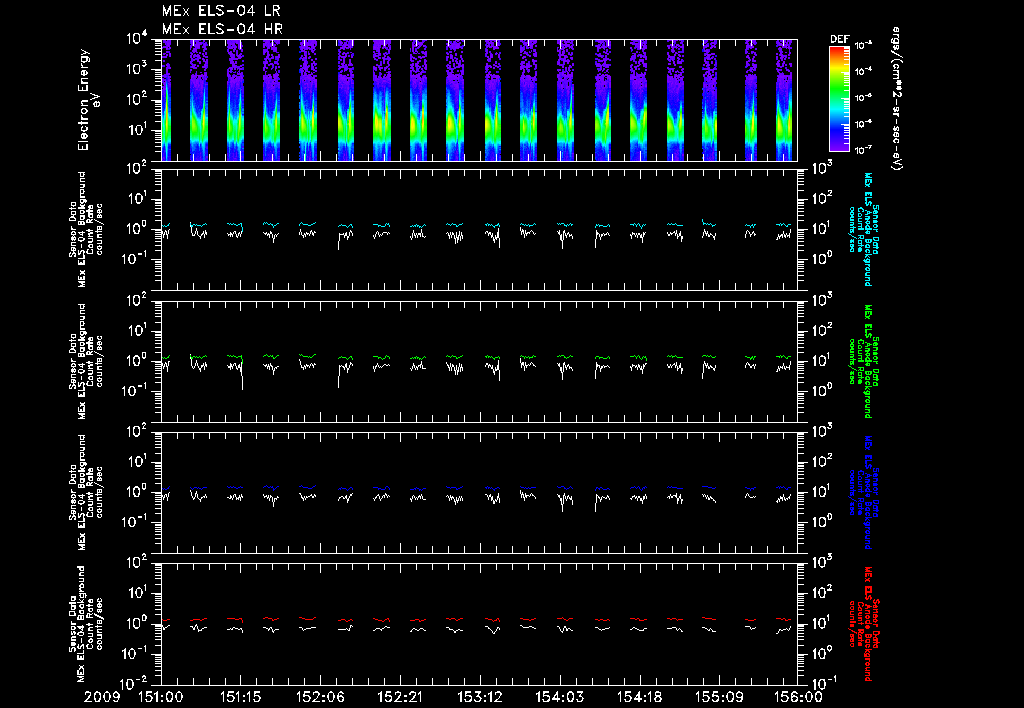Click the "MEx ELS-04 LR" title text
1024x708 pixels.
click(x=221, y=11)
